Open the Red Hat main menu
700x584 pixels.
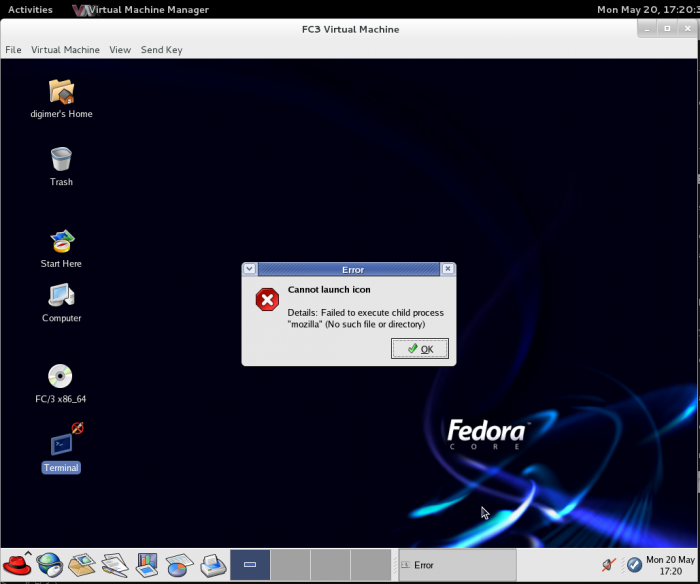coord(17,565)
